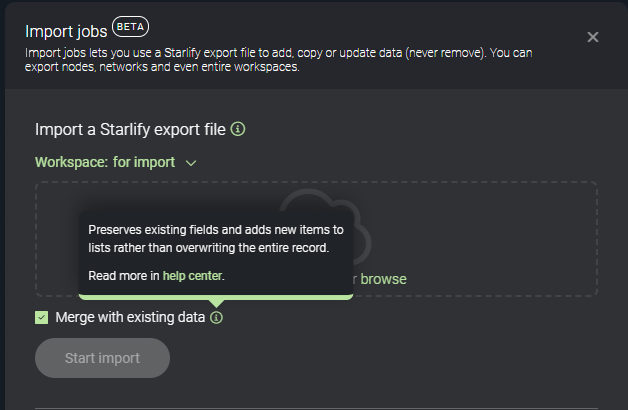Image resolution: width=628 pixels, height=410 pixels.
Task: Expand the Workspace dropdown chevron
Action: [191, 162]
